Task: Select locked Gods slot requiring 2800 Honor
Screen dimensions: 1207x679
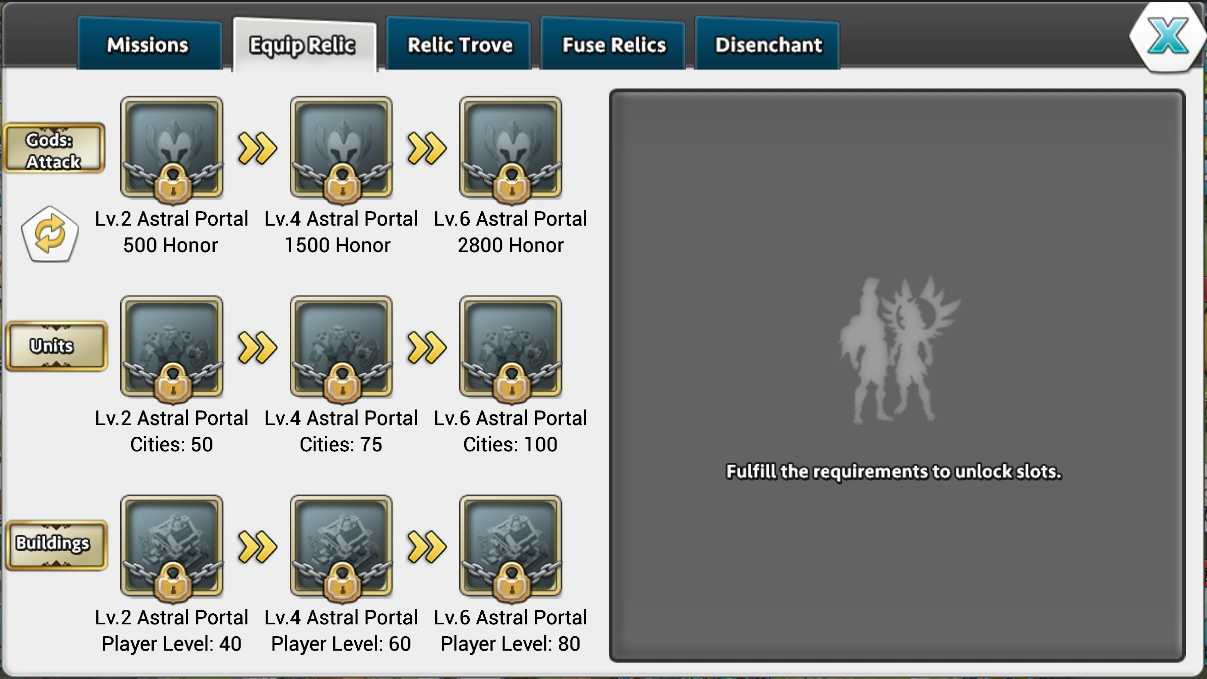Action: click(511, 148)
